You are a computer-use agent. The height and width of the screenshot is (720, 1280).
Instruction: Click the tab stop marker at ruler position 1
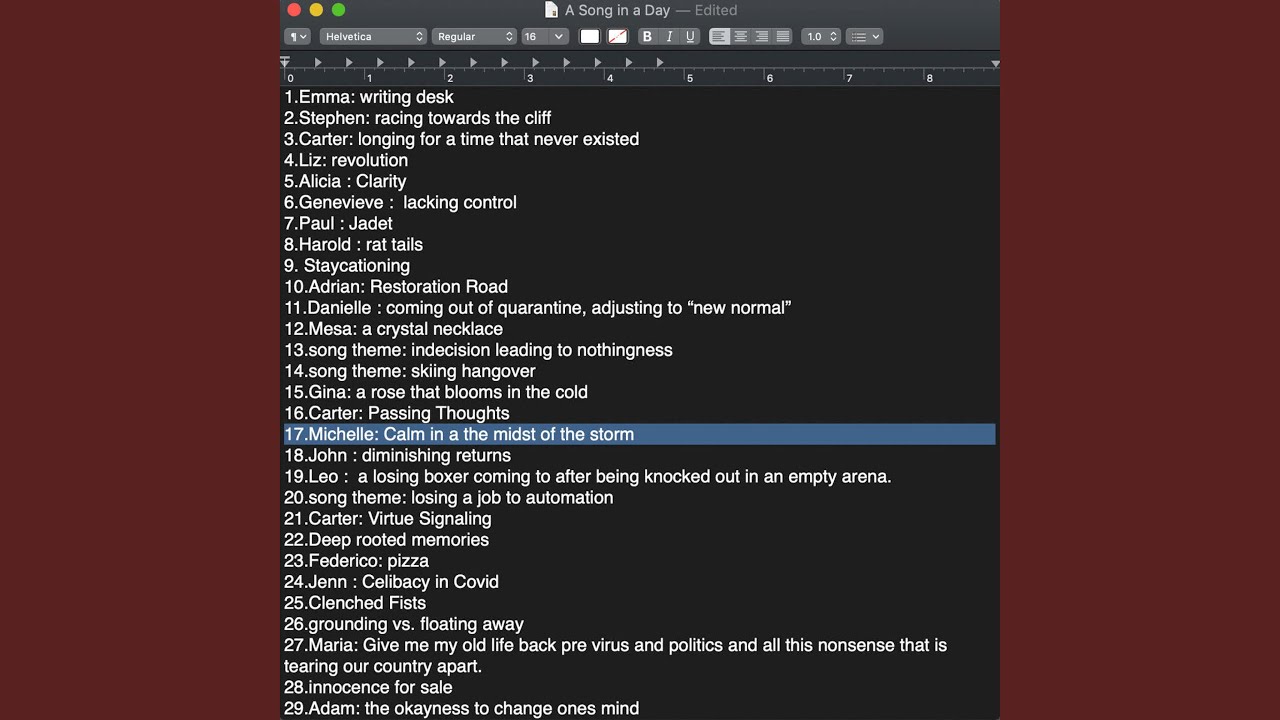(380, 63)
